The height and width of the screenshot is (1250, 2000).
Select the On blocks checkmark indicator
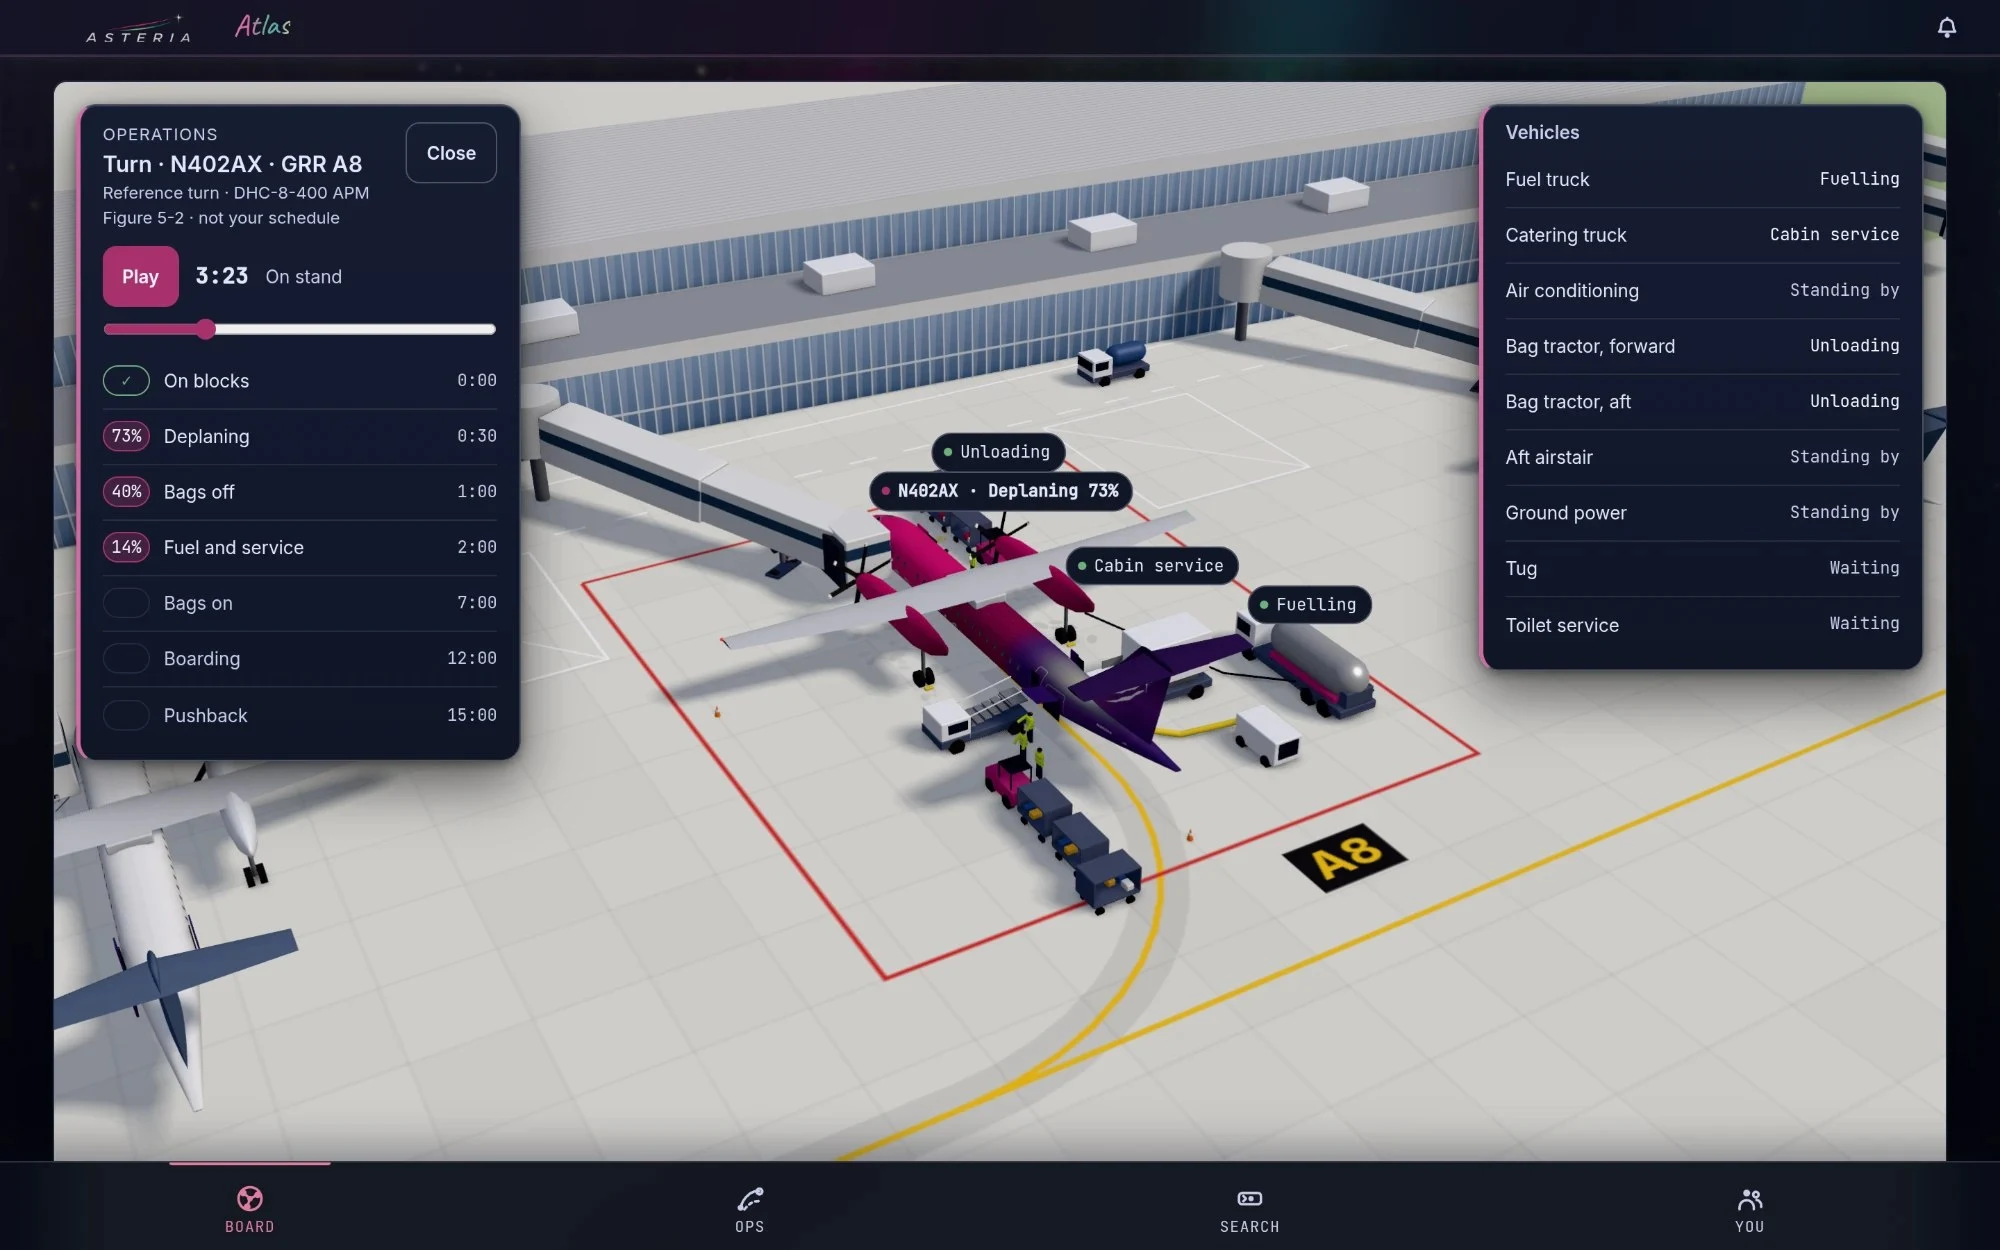pos(126,381)
